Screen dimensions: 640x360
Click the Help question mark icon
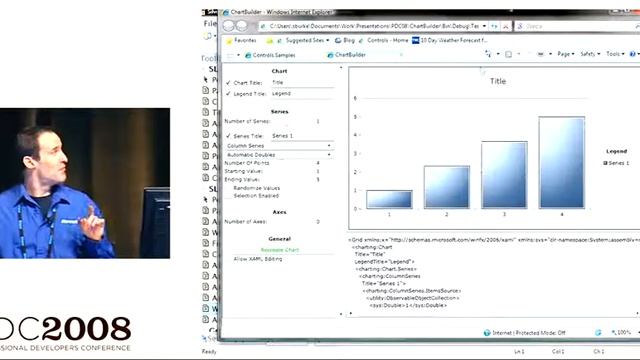(632, 54)
